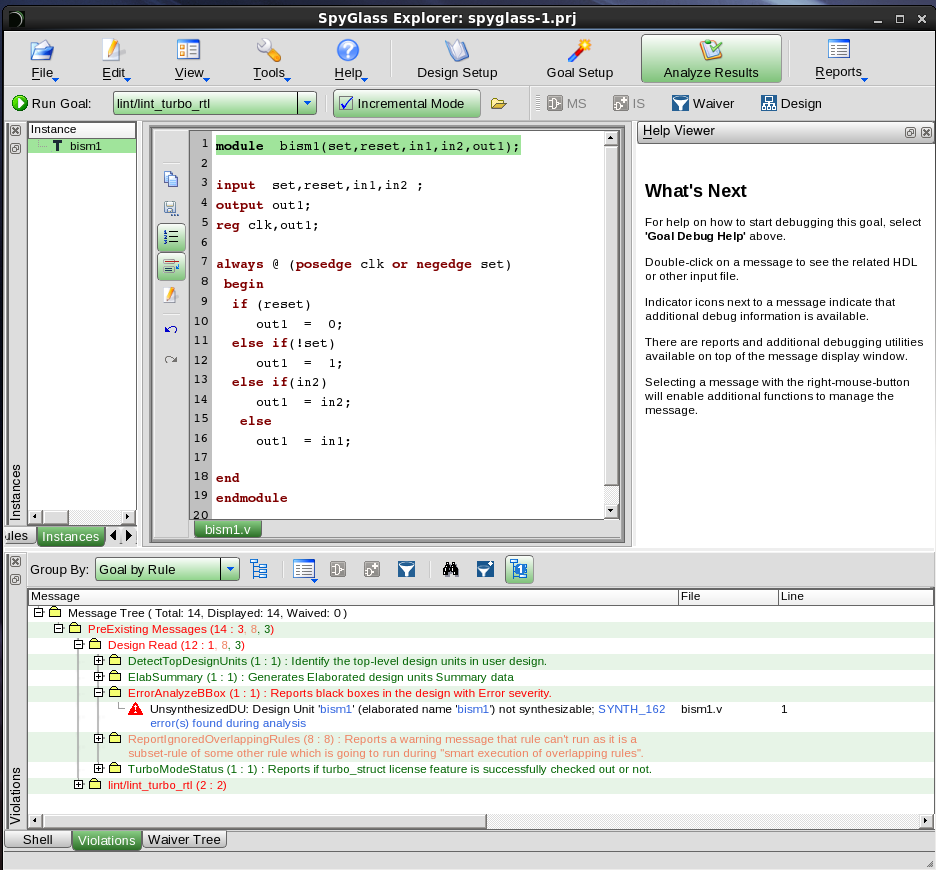Collapse the Message Tree root node
Viewport: 936px width, 870px height.
(x=39, y=613)
